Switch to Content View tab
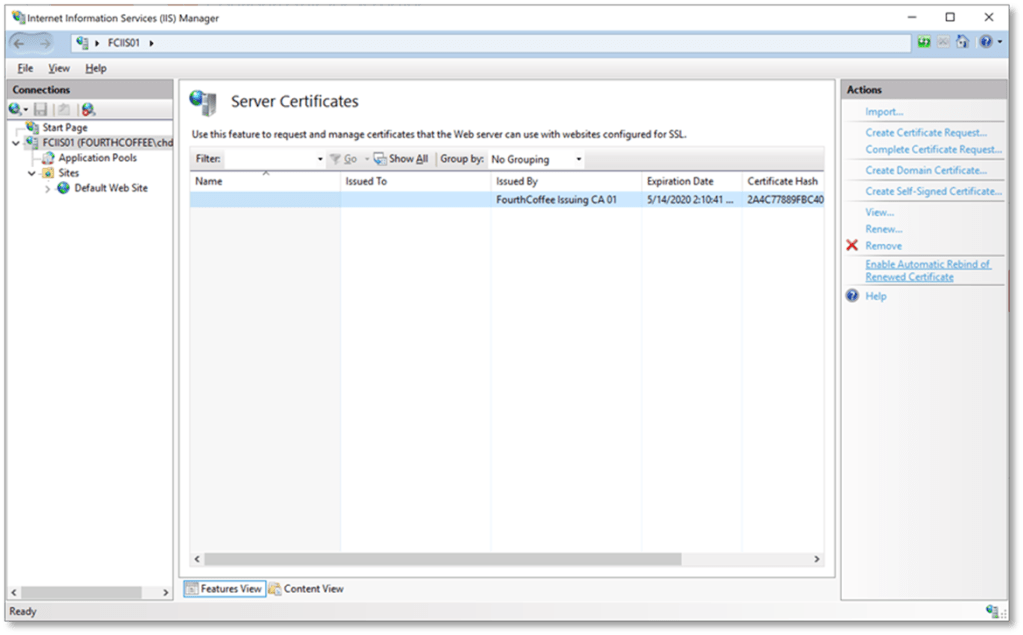 [305, 589]
